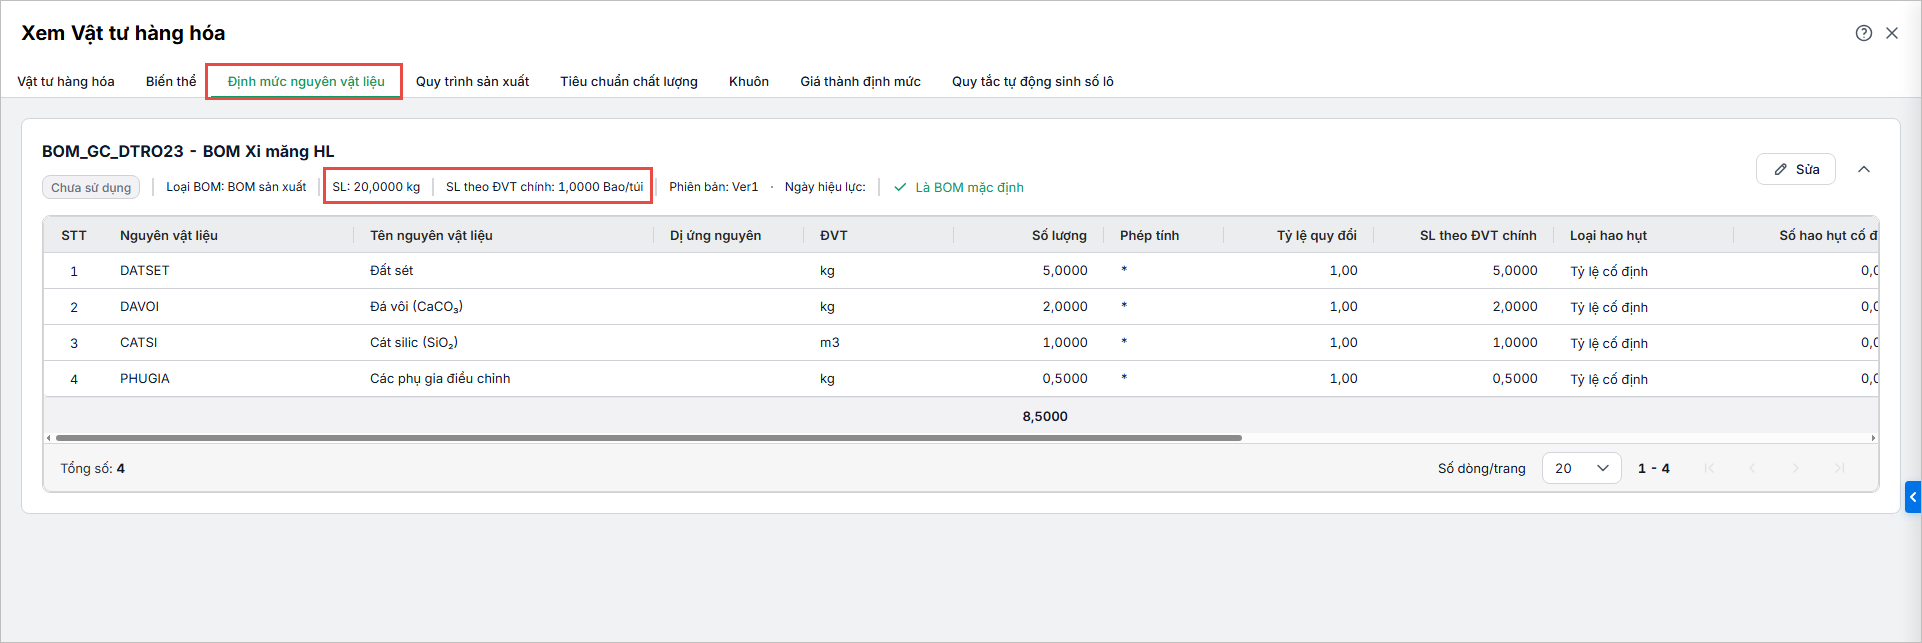Click the Loại BOM: BOM sản xuất label
This screenshot has width=1922, height=643.
tap(236, 187)
